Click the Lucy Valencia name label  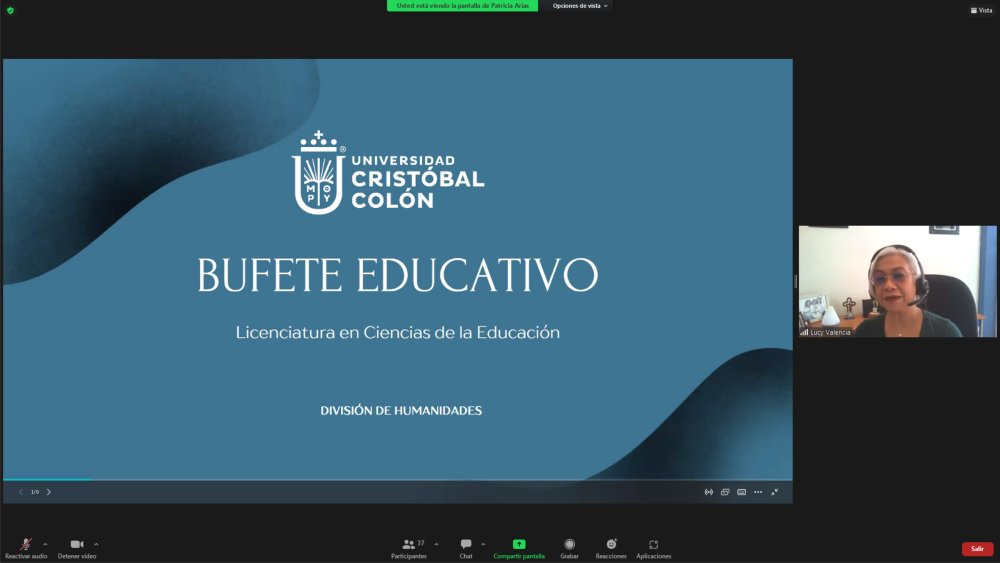[x=830, y=332]
